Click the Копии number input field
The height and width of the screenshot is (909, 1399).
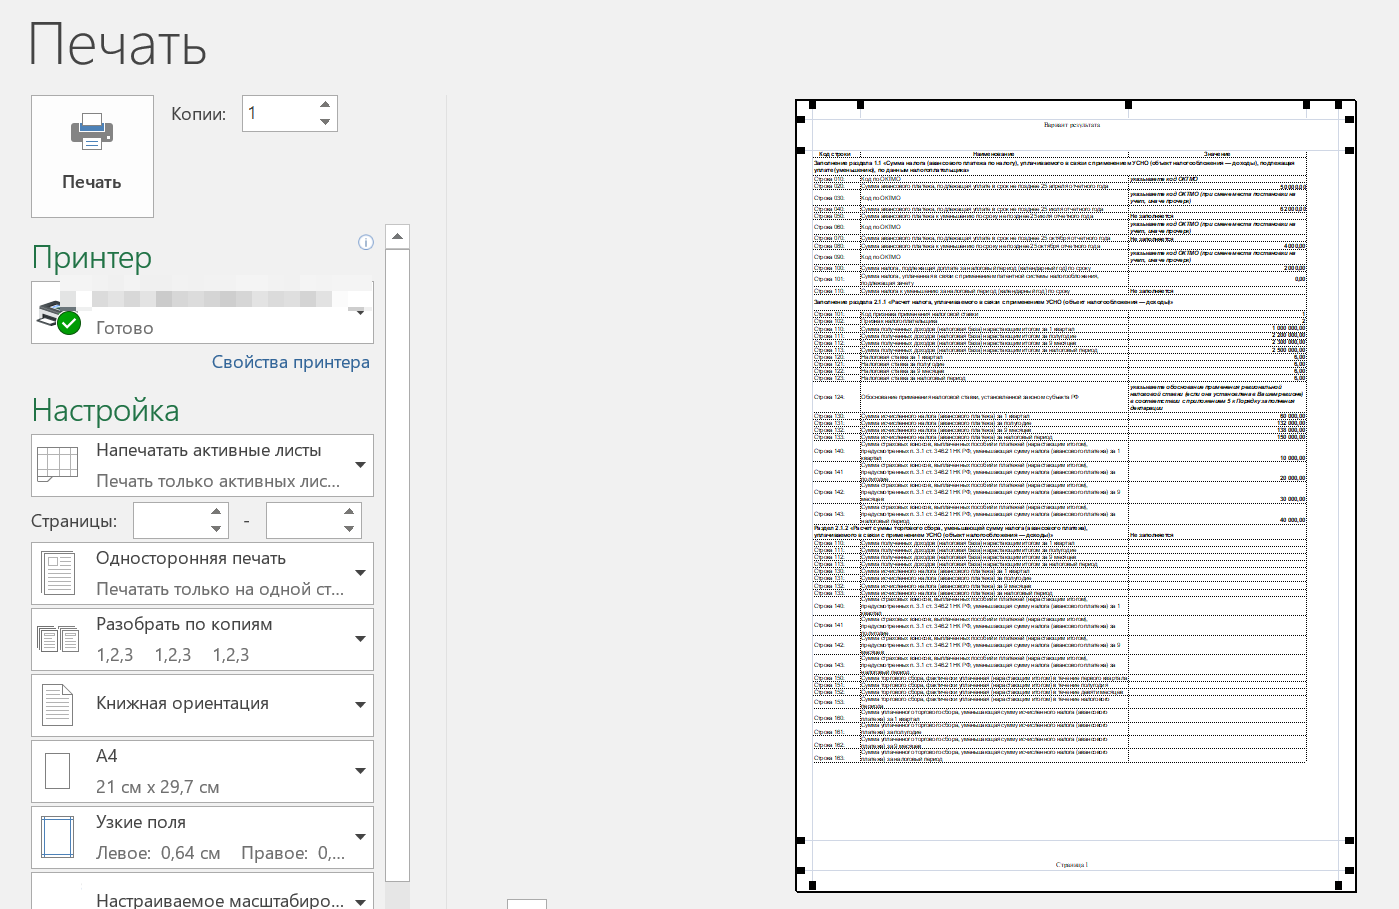click(x=279, y=113)
